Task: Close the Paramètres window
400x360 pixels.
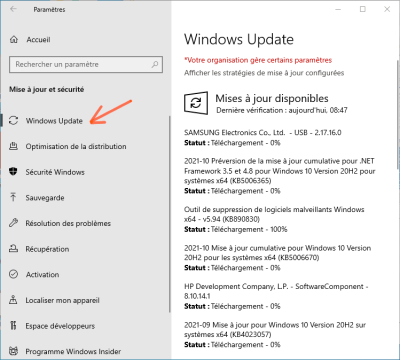Action: click(387, 9)
